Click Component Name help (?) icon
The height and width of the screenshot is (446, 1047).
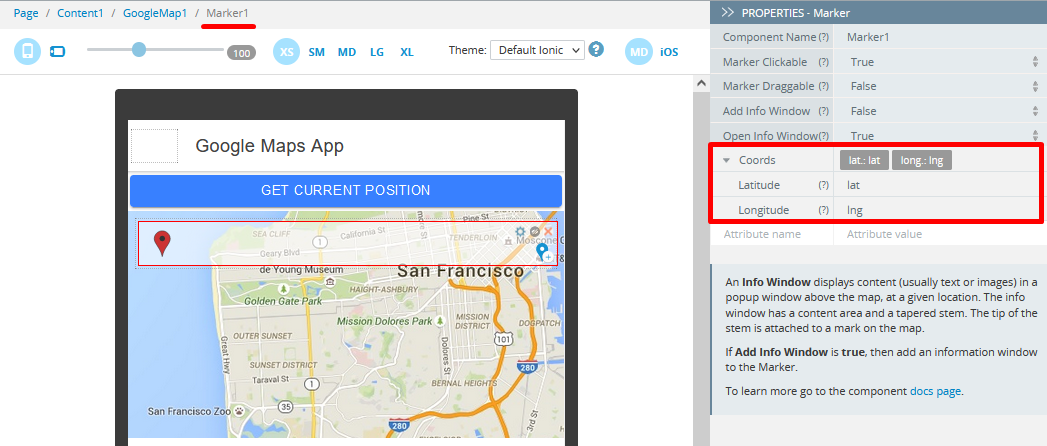[823, 37]
